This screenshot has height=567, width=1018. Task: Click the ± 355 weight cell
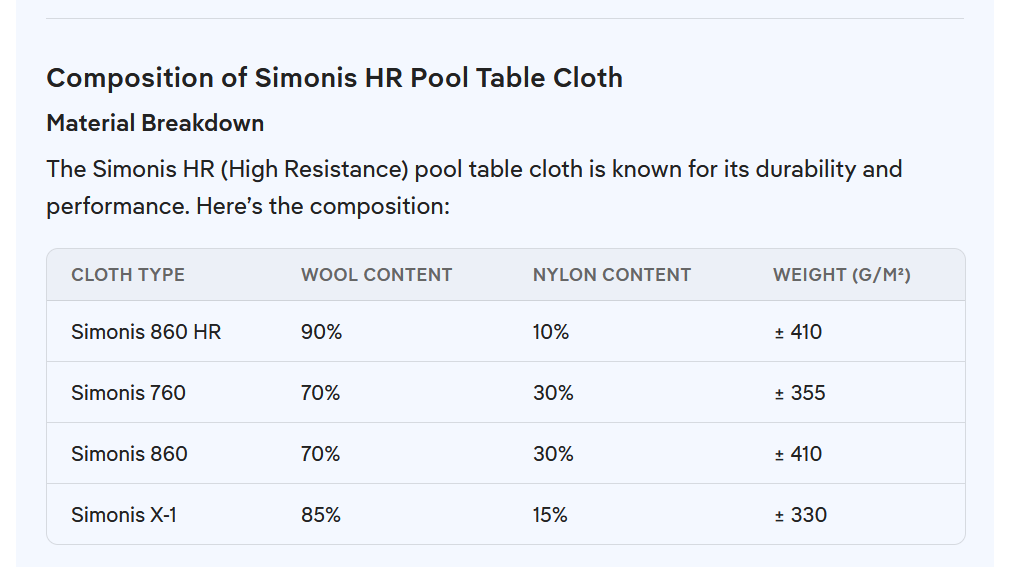pos(800,393)
